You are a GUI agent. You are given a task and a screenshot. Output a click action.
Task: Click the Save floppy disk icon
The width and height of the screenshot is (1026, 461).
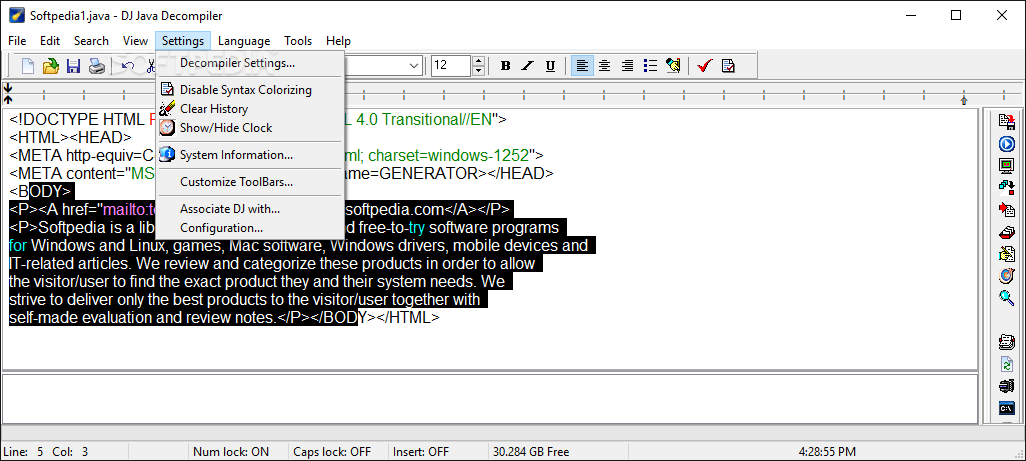73,65
